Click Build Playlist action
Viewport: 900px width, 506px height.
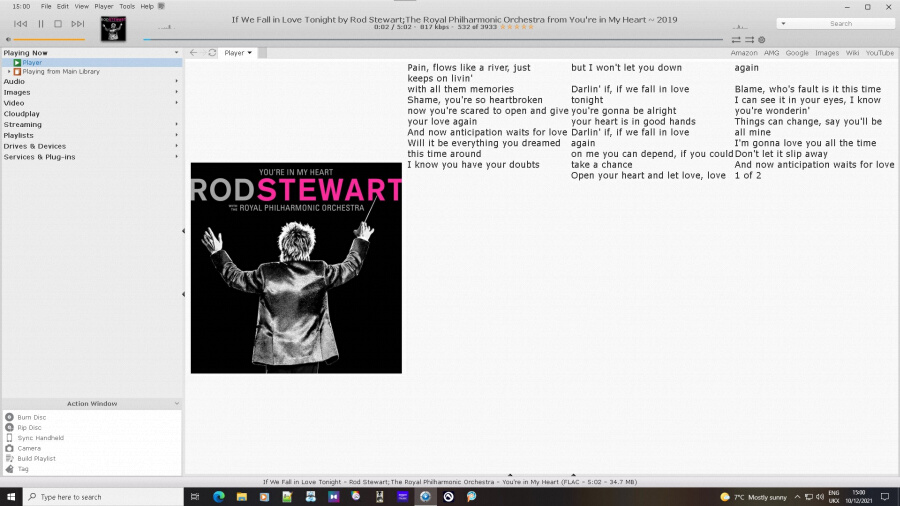(36, 458)
